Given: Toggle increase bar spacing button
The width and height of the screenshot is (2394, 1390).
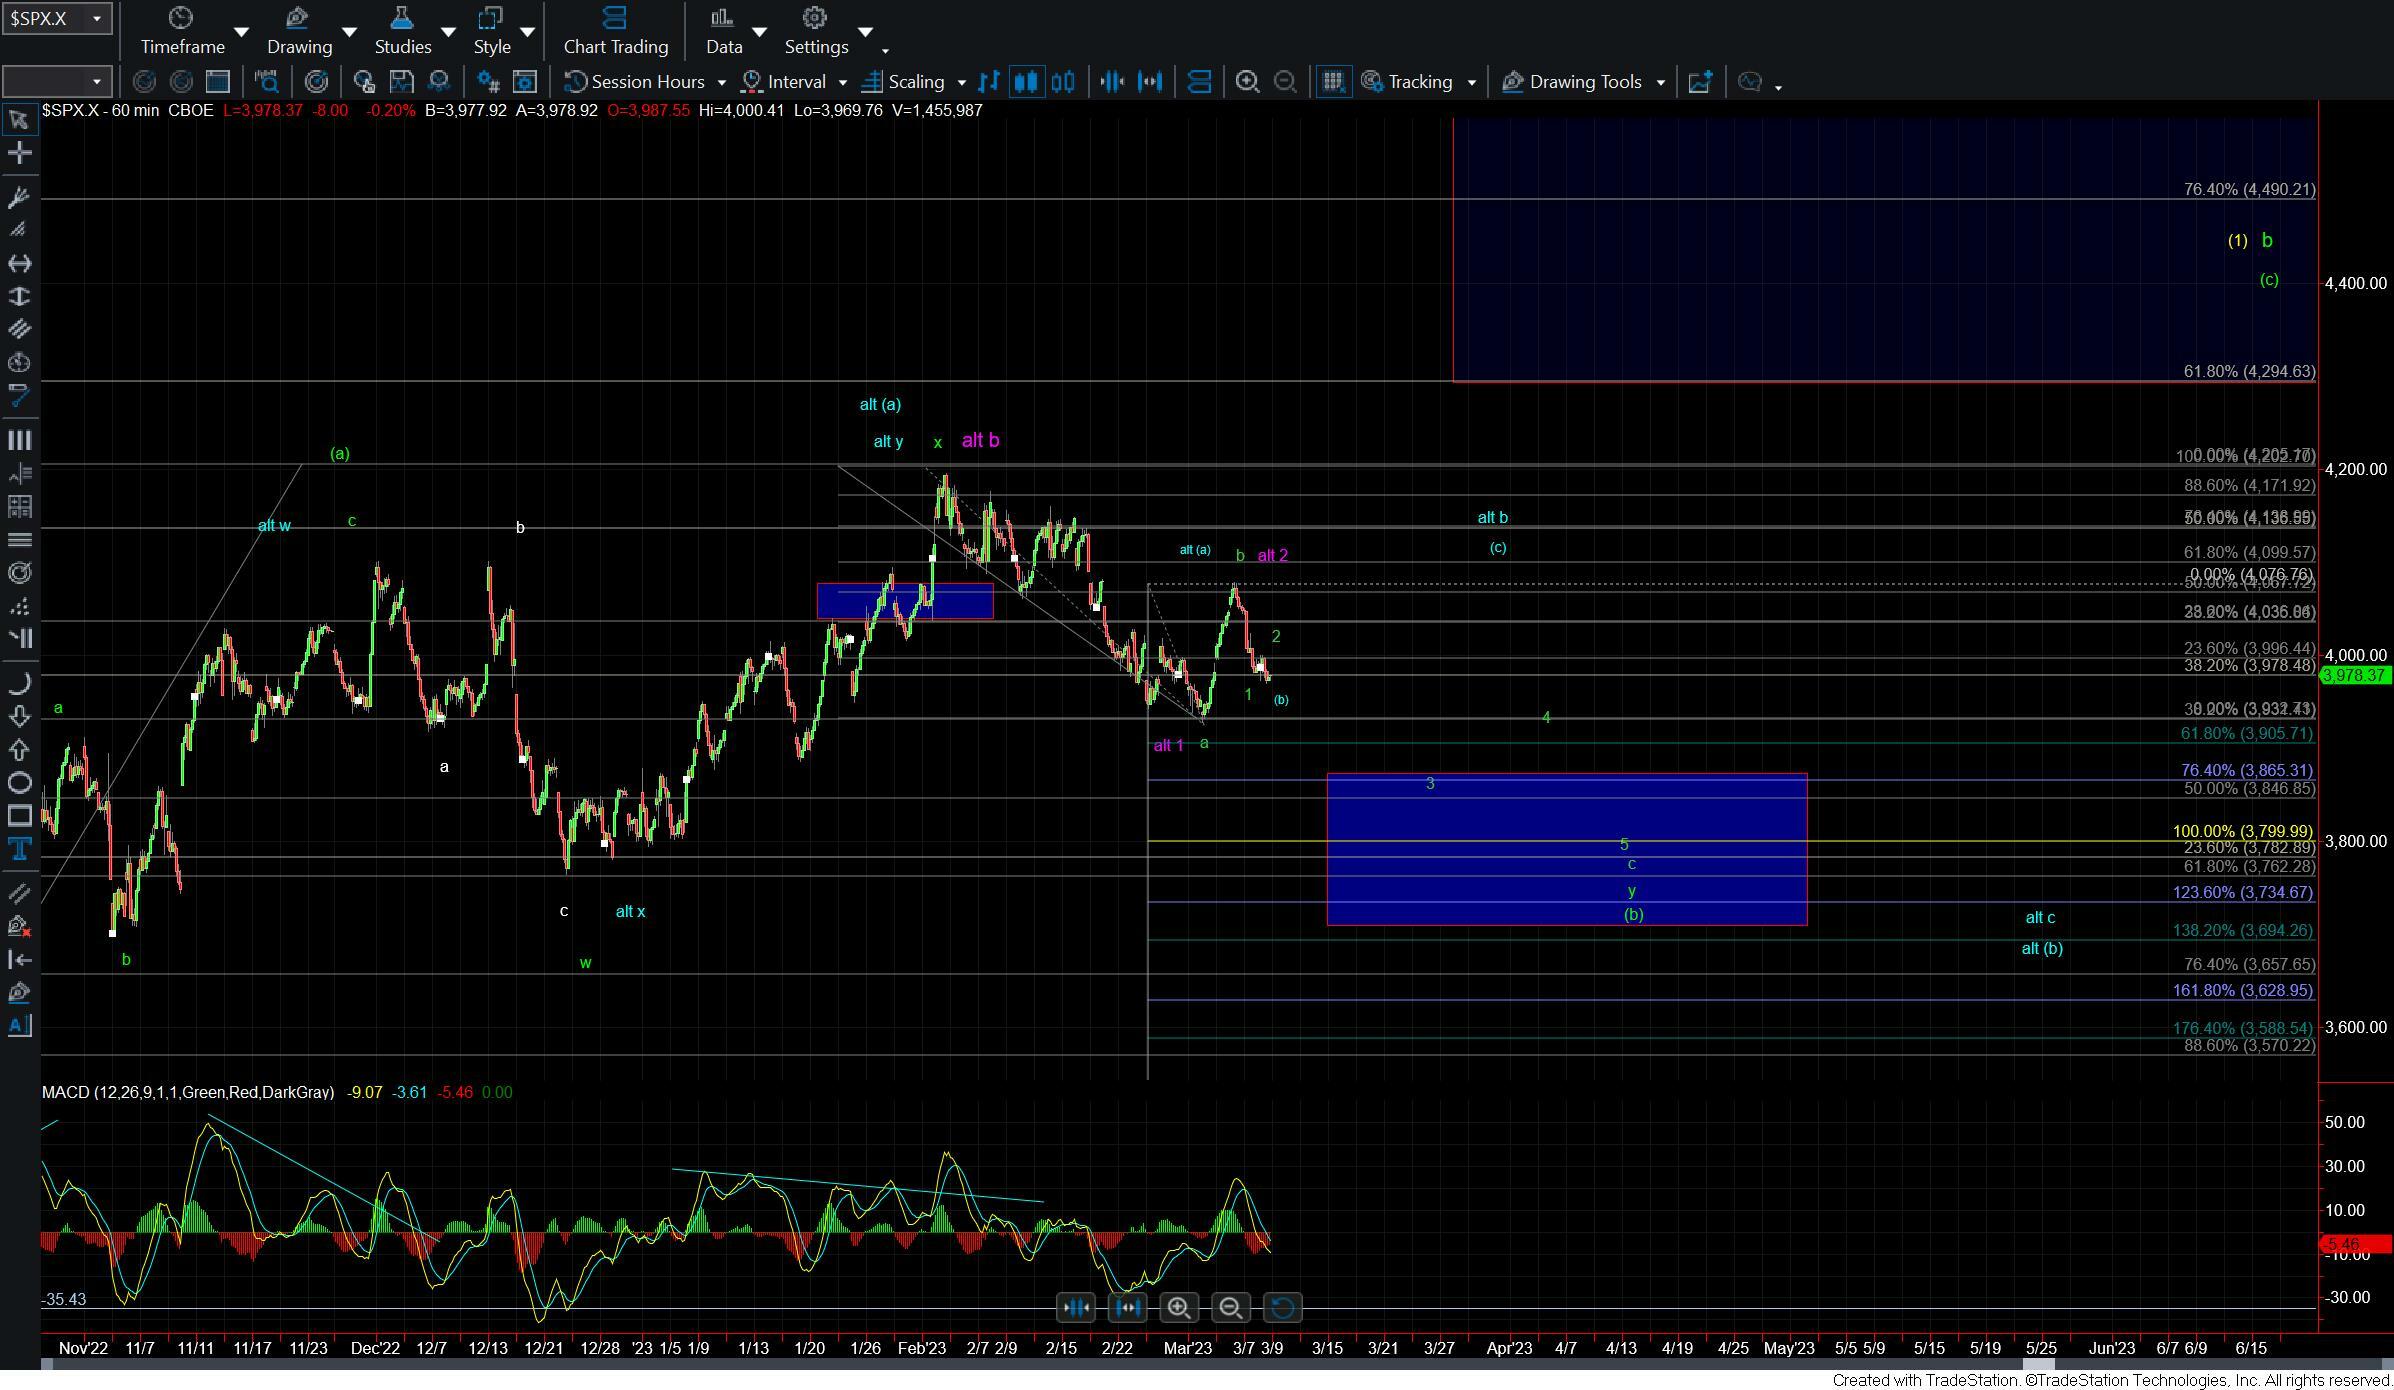Looking at the screenshot, I should coord(1150,82).
